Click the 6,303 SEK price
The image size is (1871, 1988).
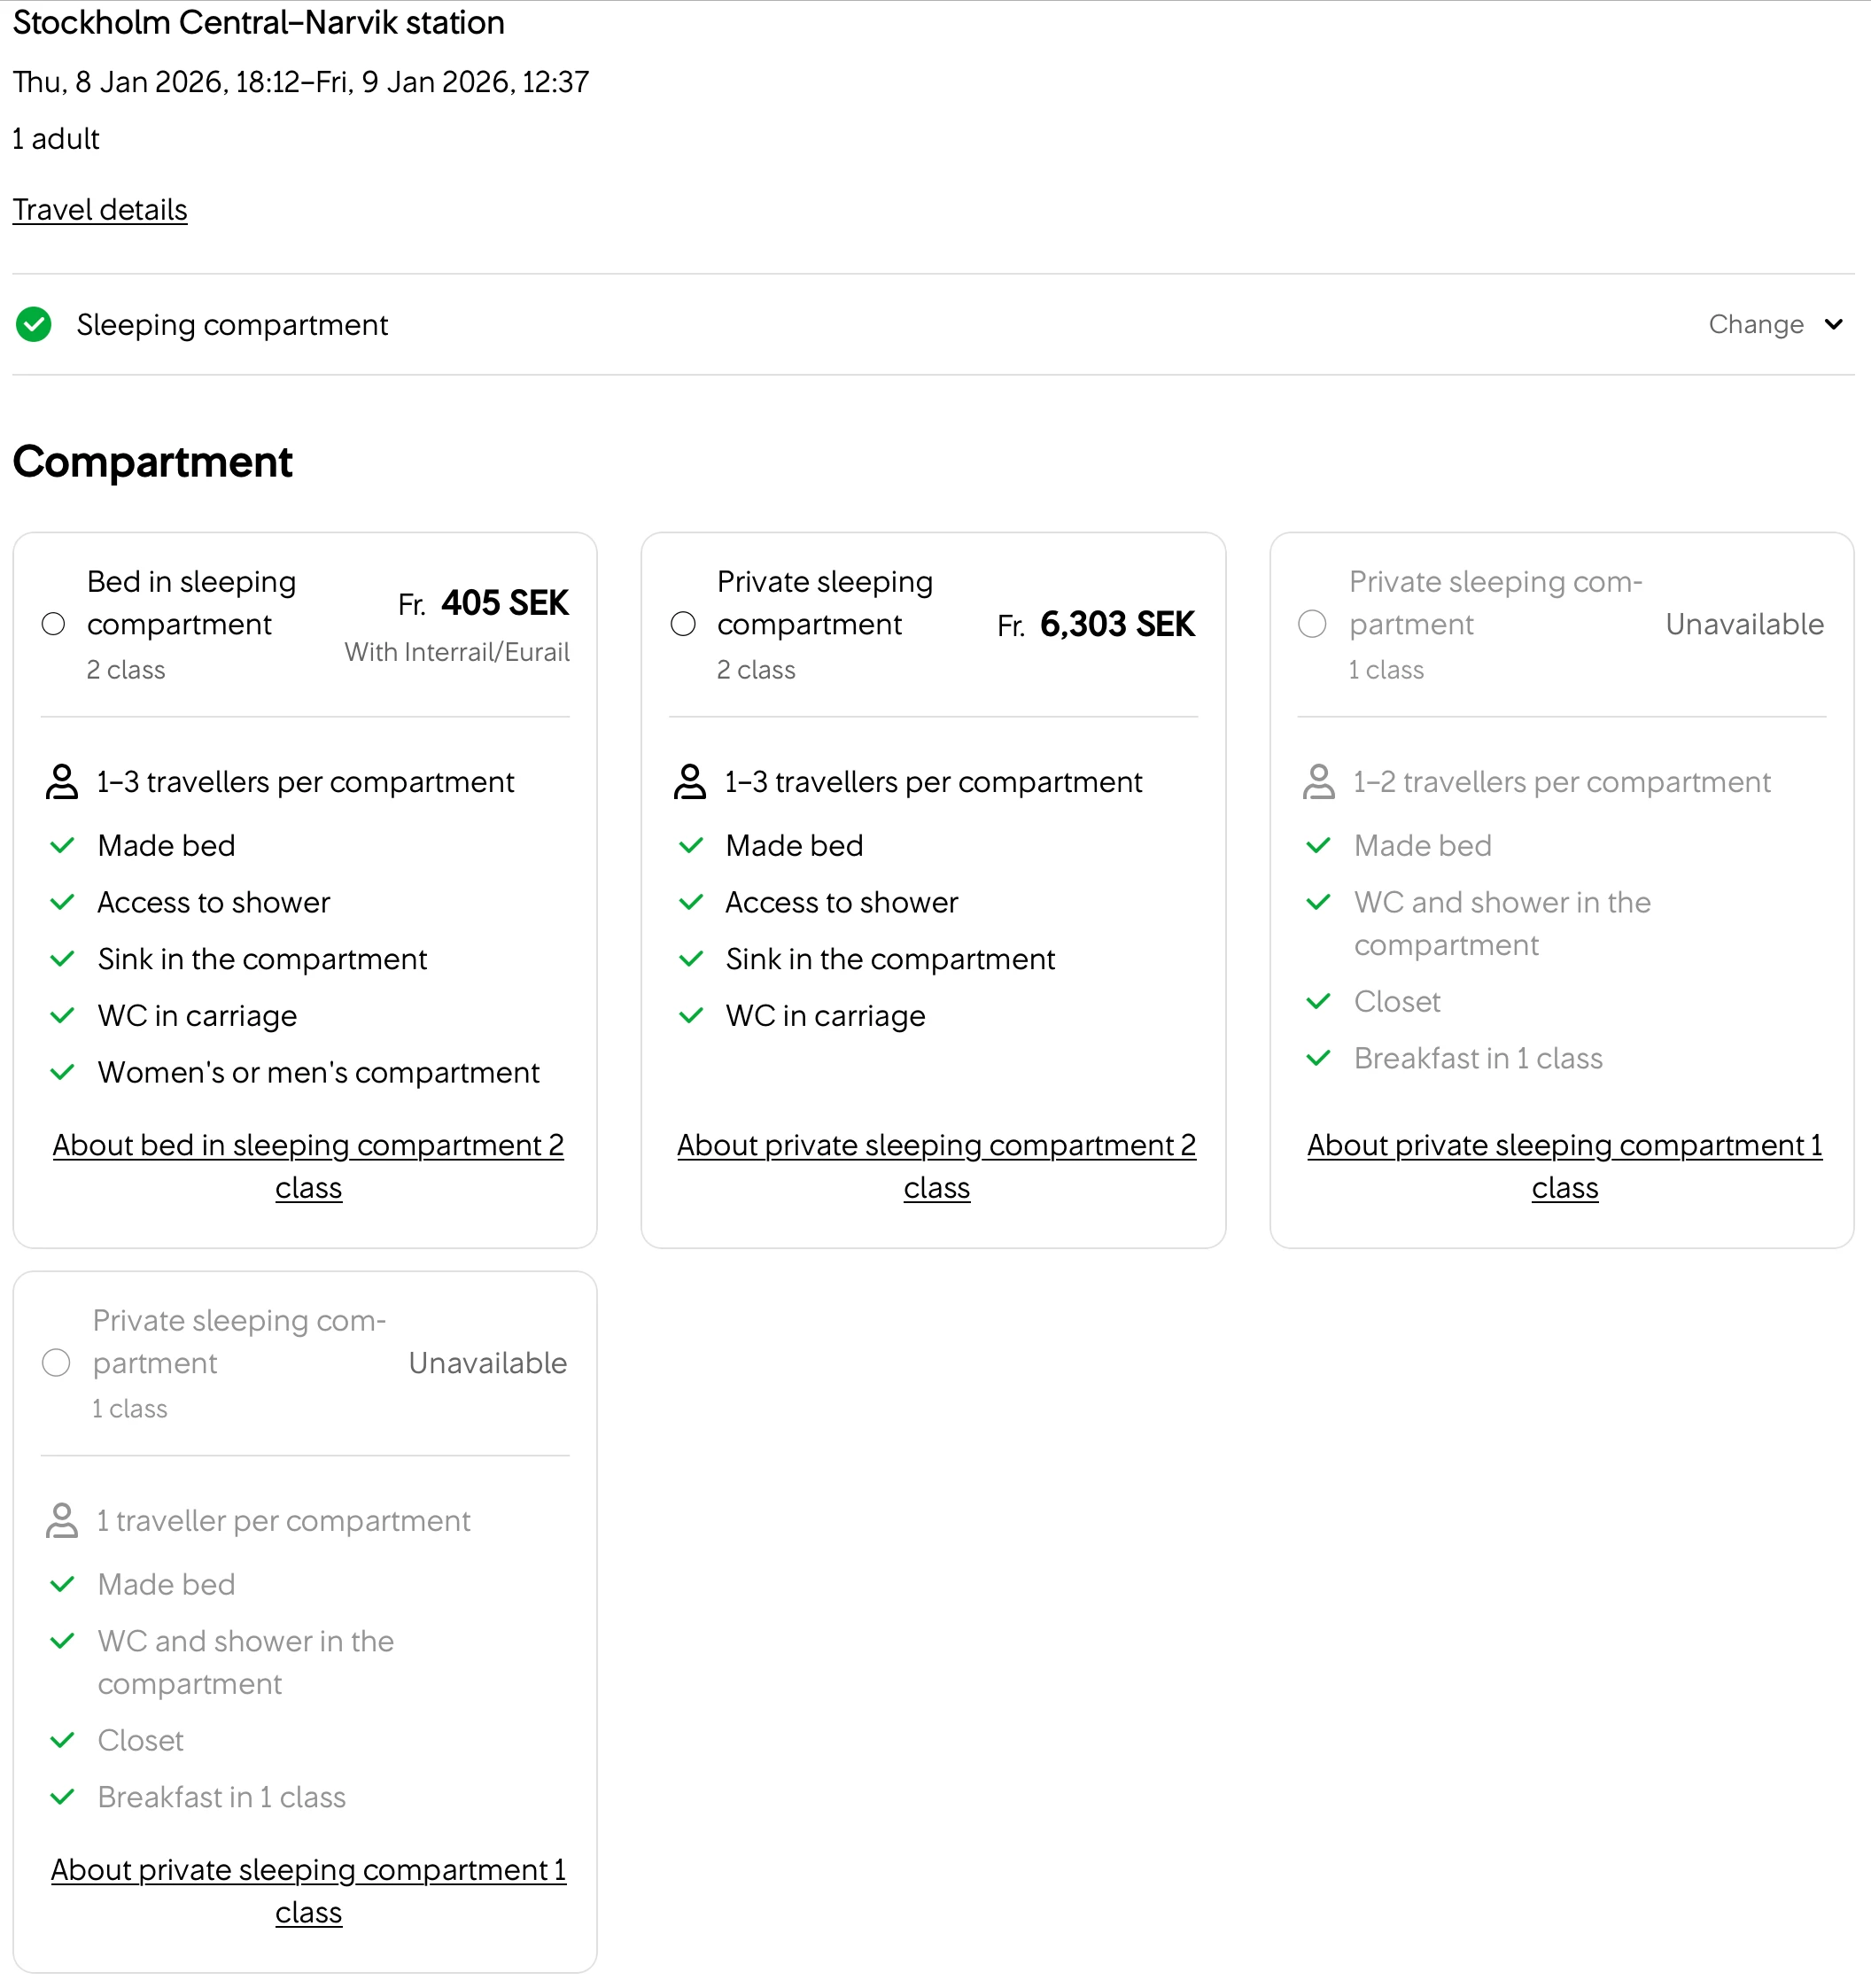(x=1116, y=625)
